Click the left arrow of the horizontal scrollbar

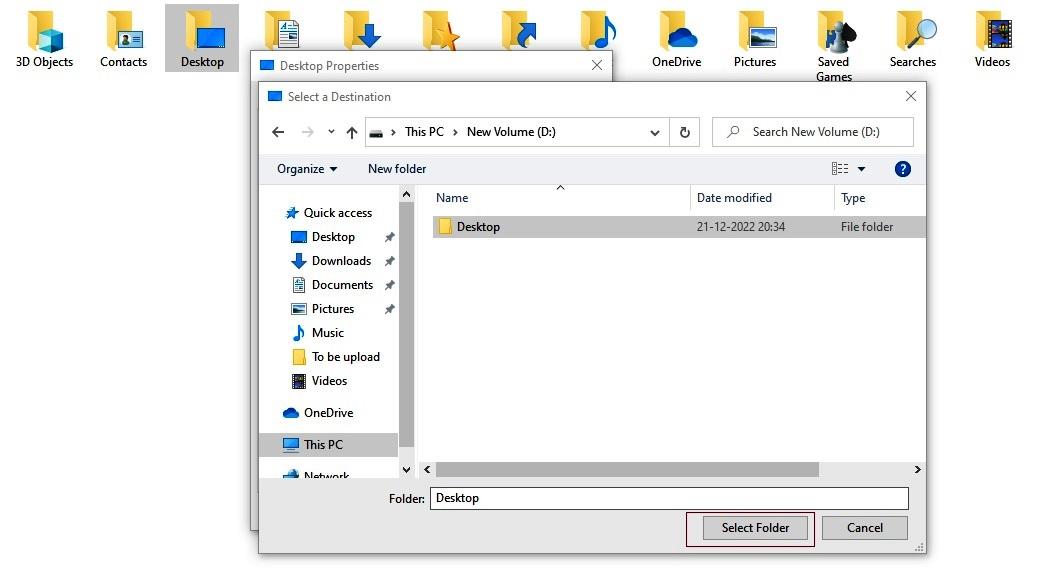427,470
